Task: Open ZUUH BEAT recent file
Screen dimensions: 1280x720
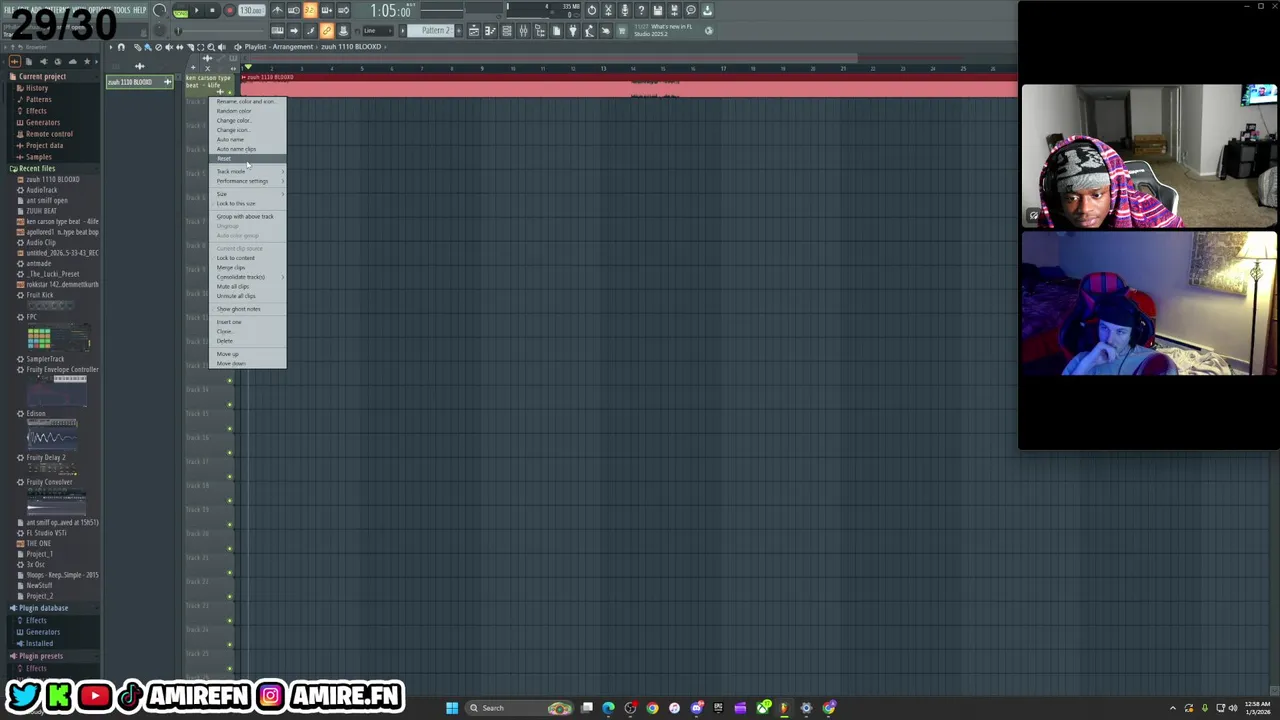Action: pos(41,211)
